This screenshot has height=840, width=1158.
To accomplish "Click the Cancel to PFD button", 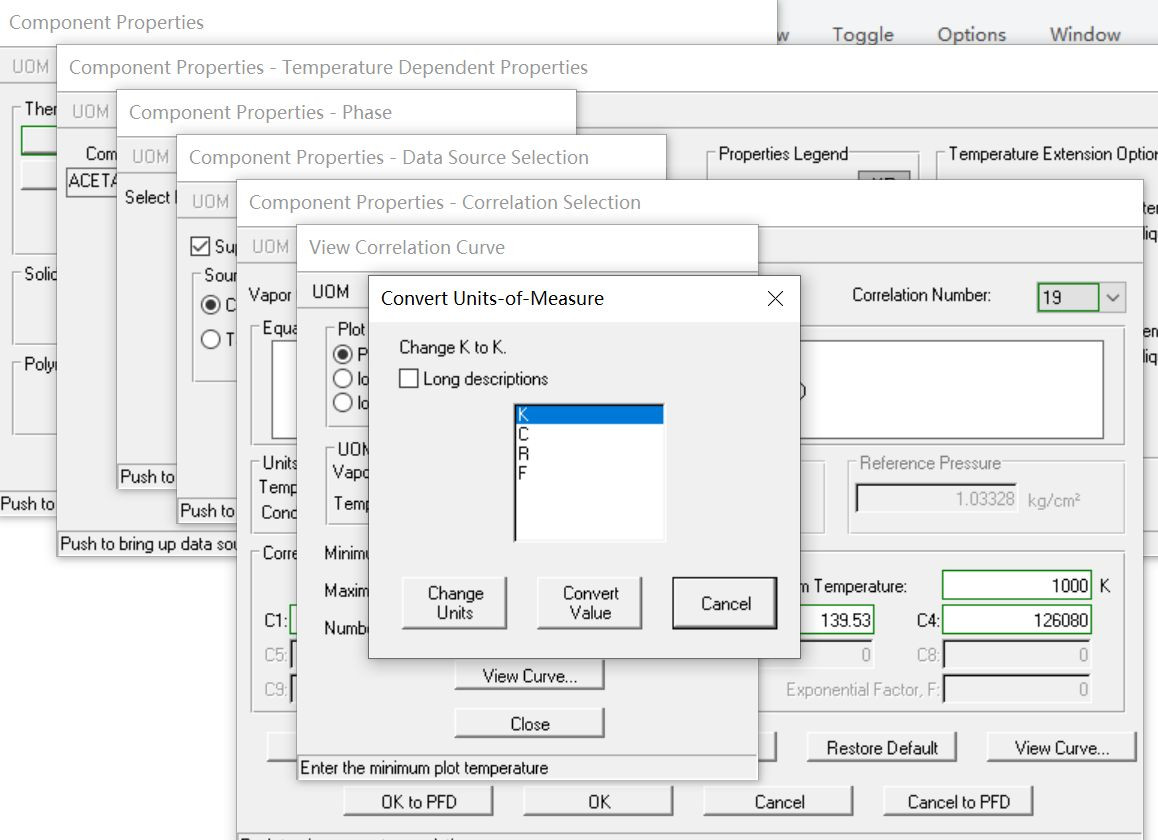I will (x=959, y=802).
